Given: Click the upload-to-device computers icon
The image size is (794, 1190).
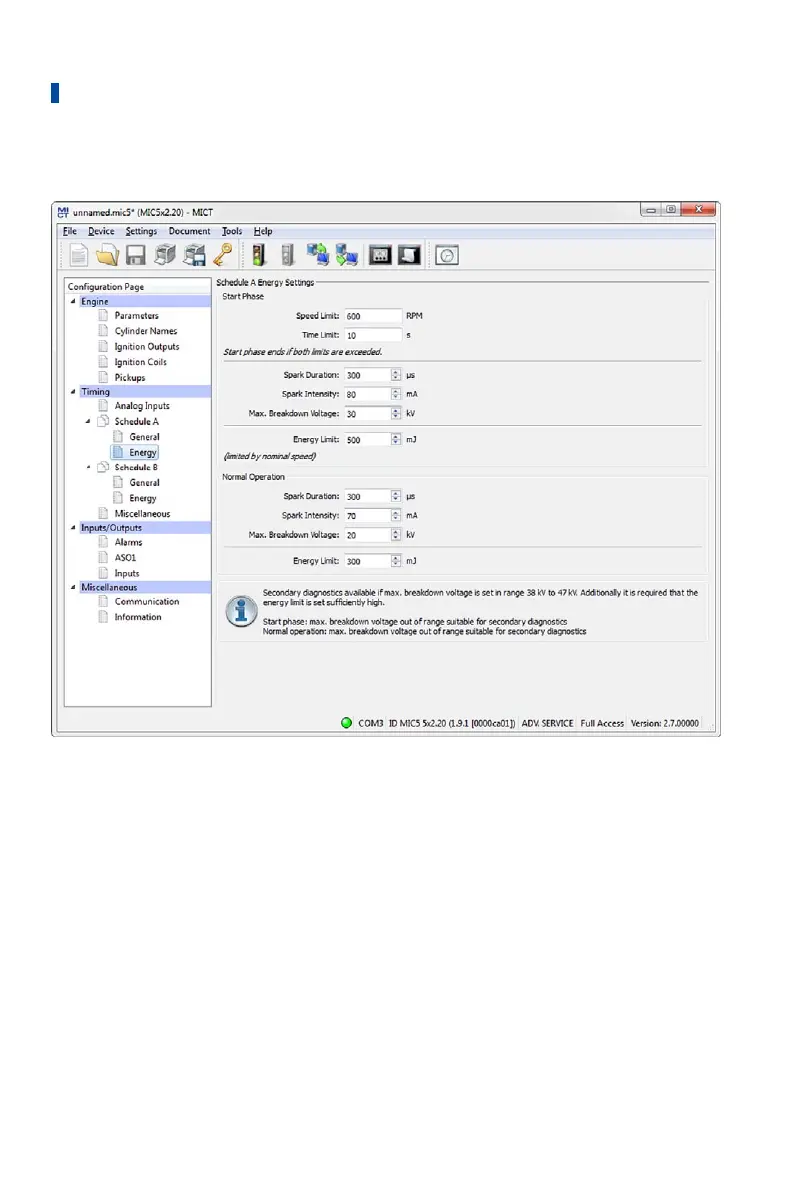Looking at the screenshot, I should click(x=318, y=255).
